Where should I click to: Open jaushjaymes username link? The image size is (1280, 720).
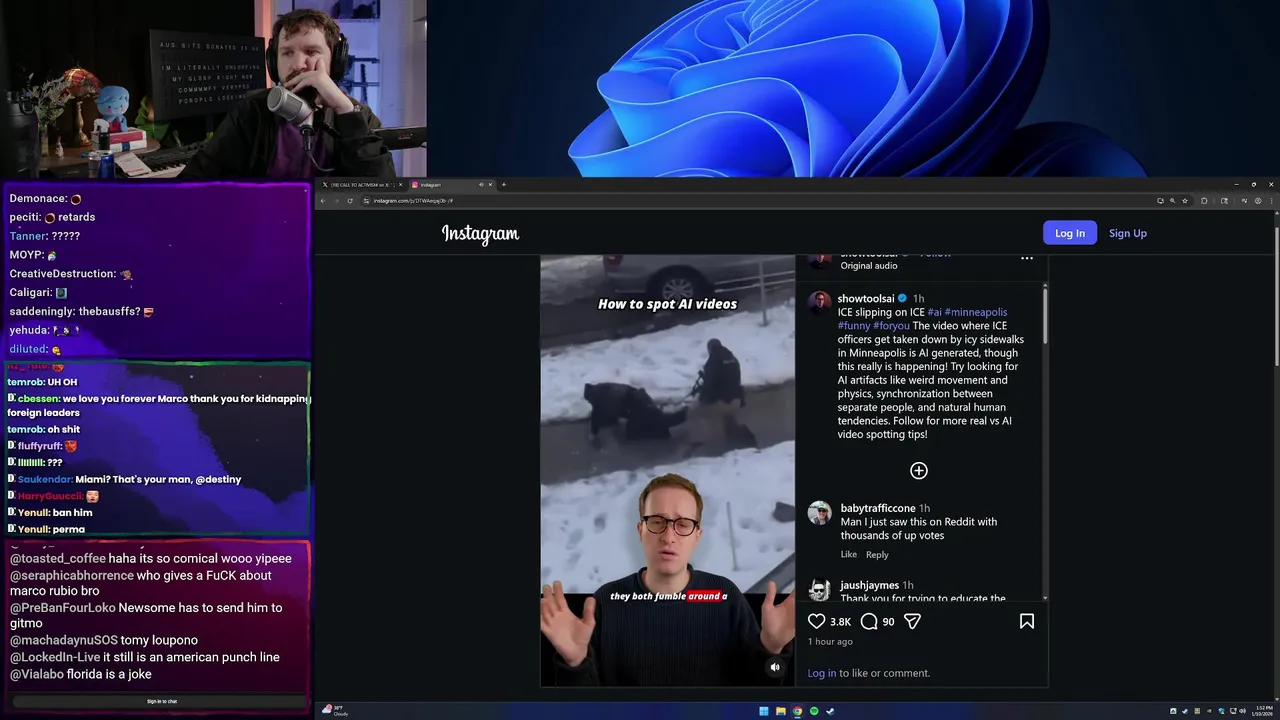[869, 585]
